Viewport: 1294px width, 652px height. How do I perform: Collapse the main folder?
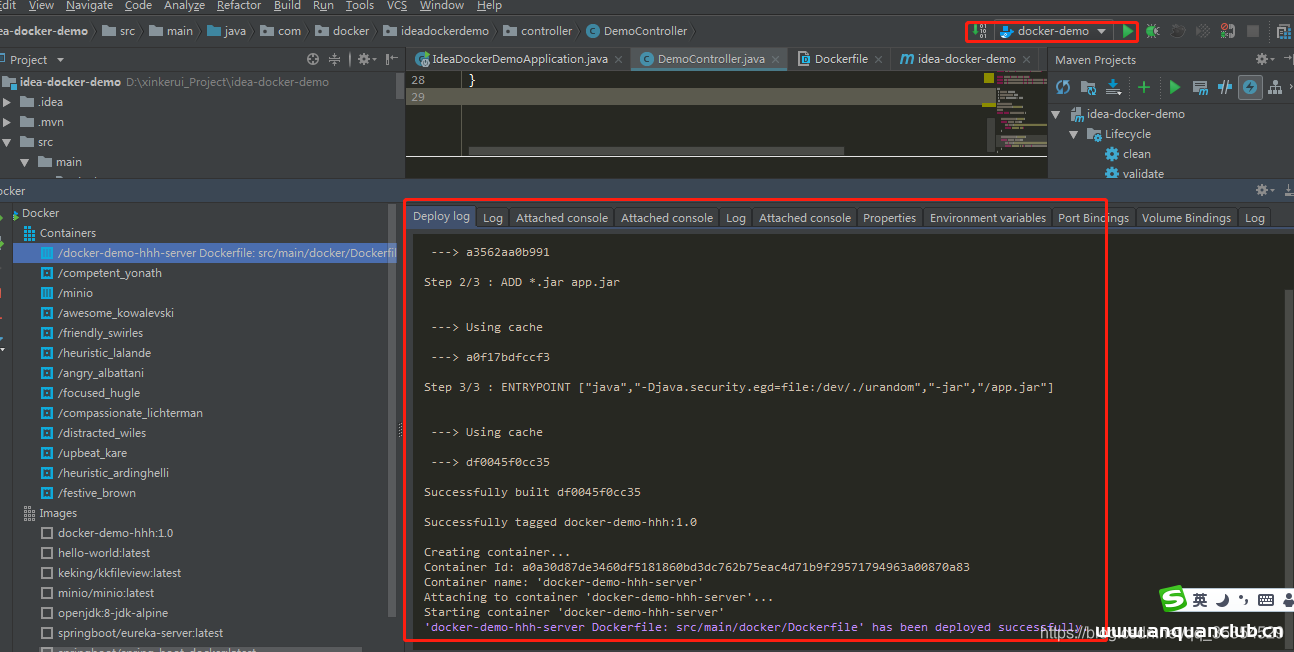pos(25,162)
